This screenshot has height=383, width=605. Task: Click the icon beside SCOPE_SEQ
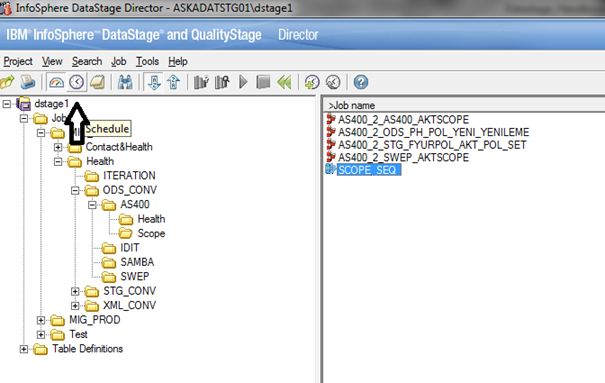point(330,169)
